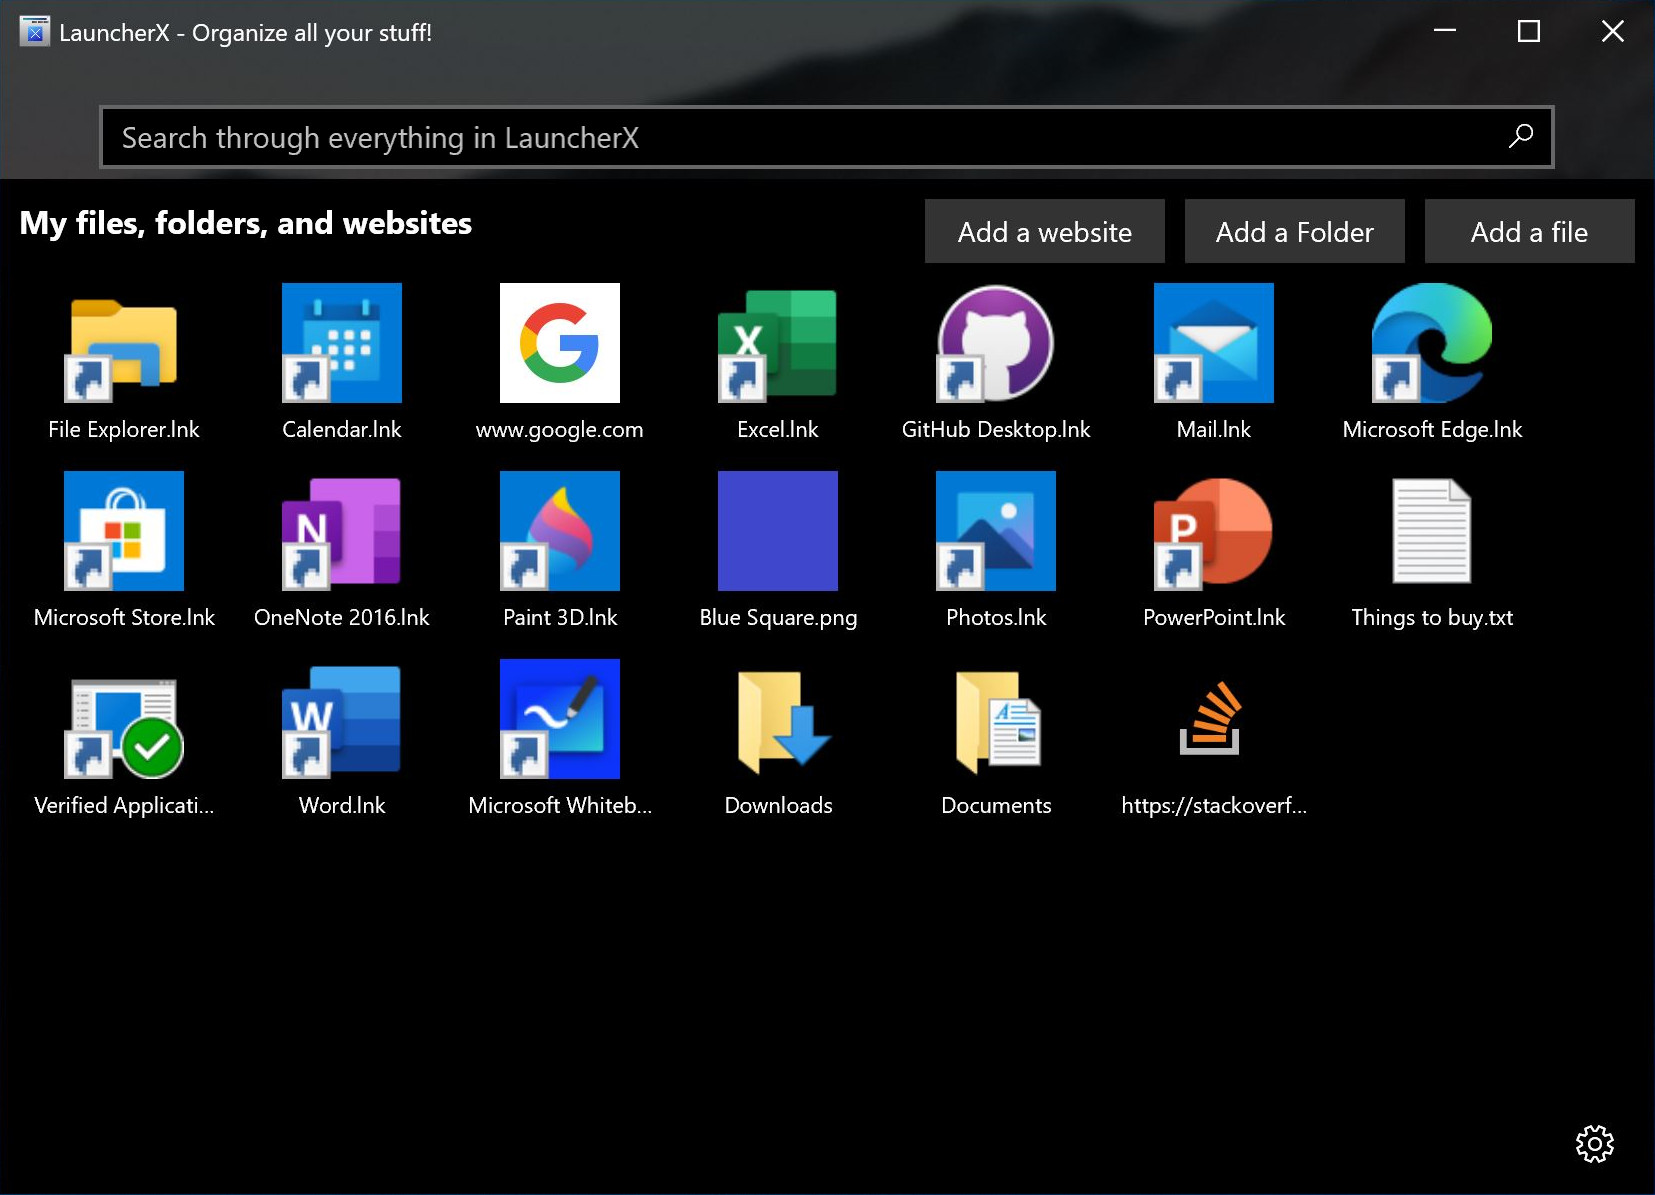Maximize the LauncherX window
This screenshot has height=1195, width=1655.
[1529, 32]
